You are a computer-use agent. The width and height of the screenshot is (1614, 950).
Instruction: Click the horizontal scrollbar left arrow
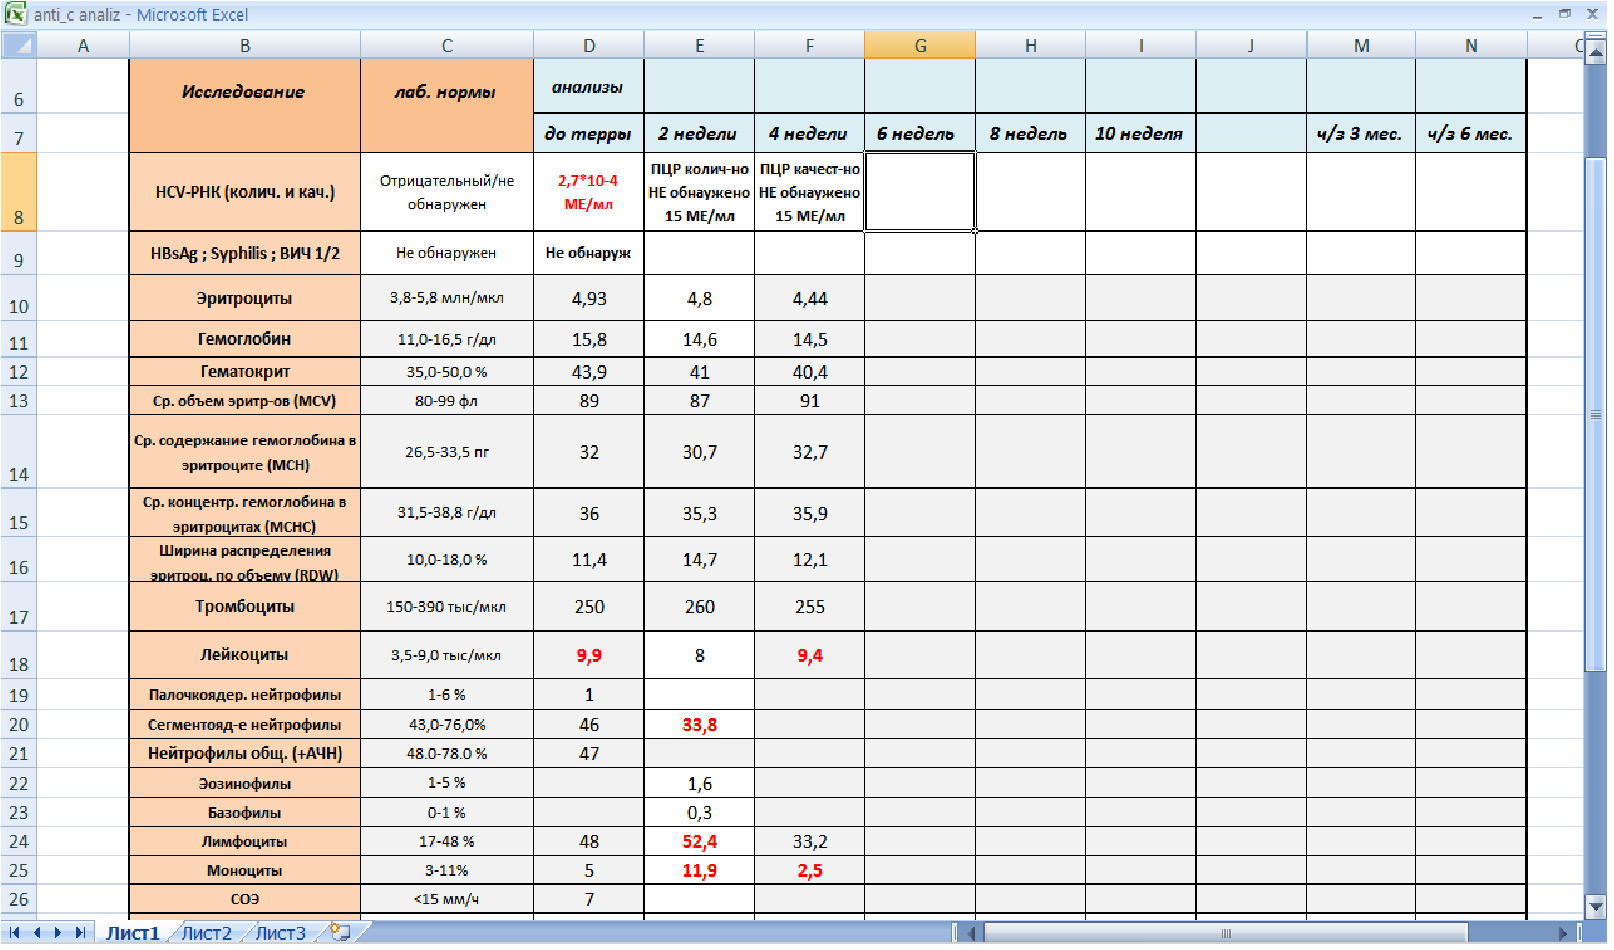coord(970,933)
